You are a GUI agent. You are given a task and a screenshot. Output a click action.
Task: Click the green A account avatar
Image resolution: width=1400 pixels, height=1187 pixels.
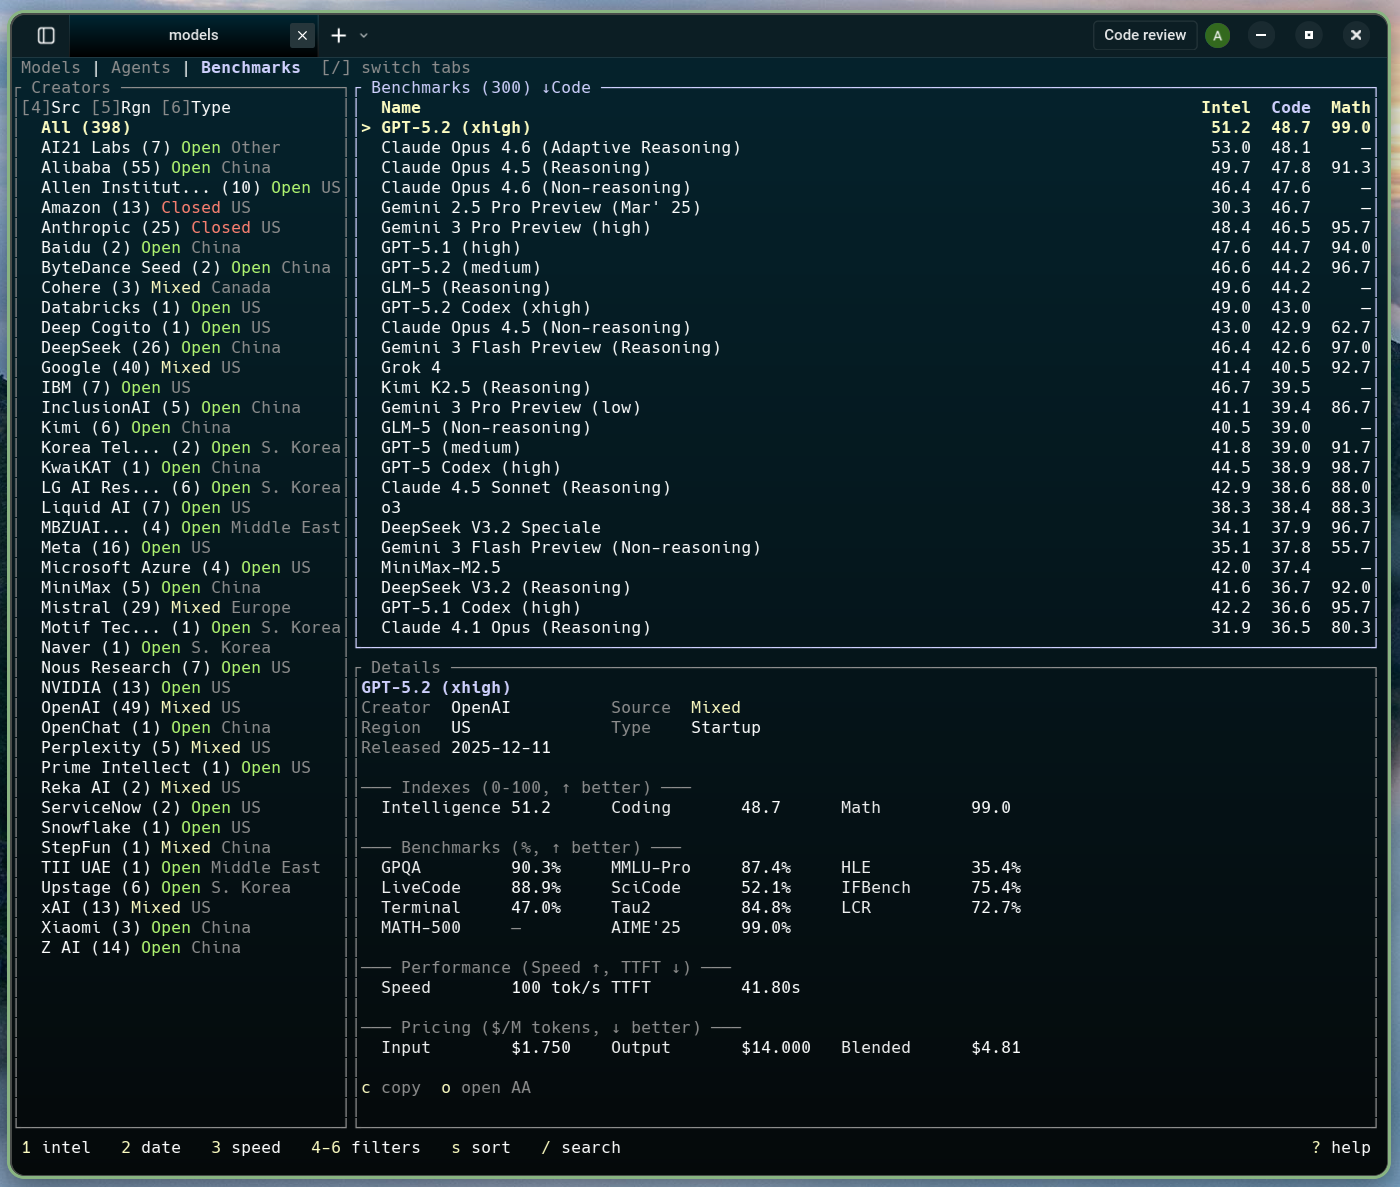1217,34
